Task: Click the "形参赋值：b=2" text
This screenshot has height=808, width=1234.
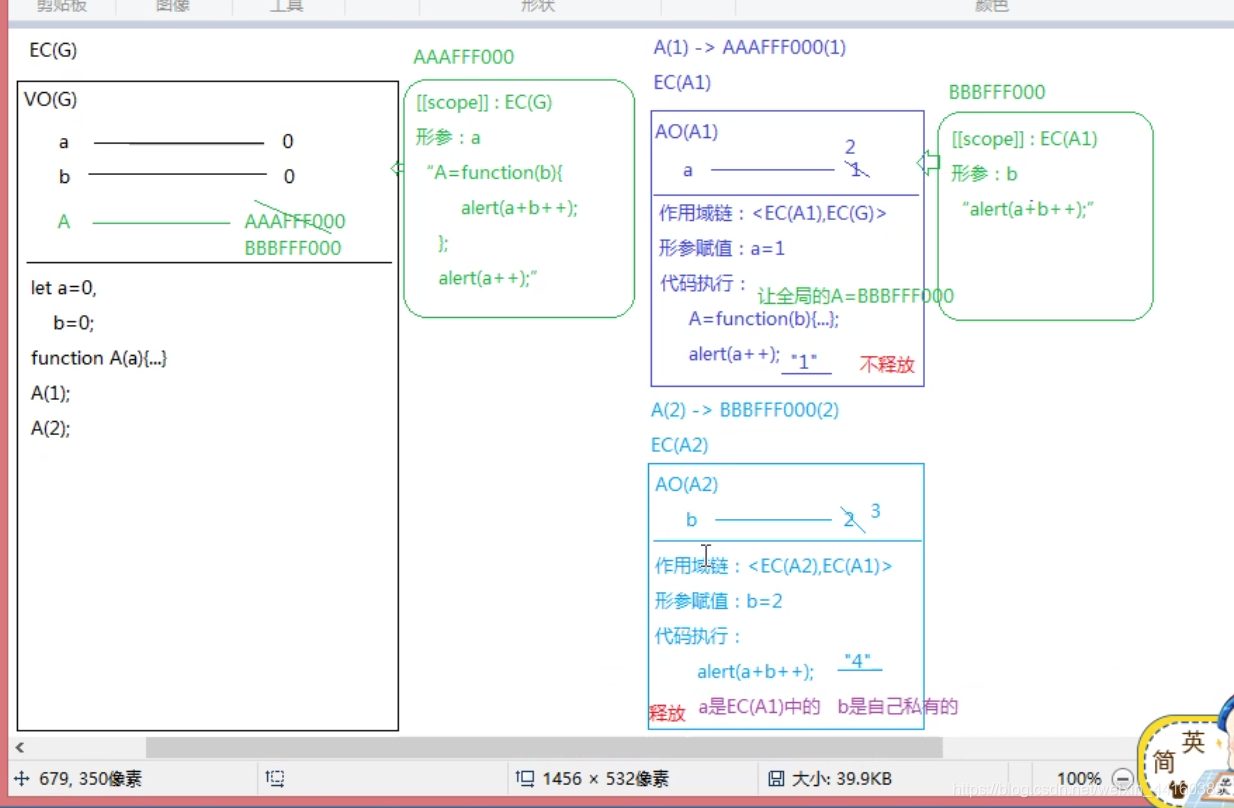Action: coord(719,601)
